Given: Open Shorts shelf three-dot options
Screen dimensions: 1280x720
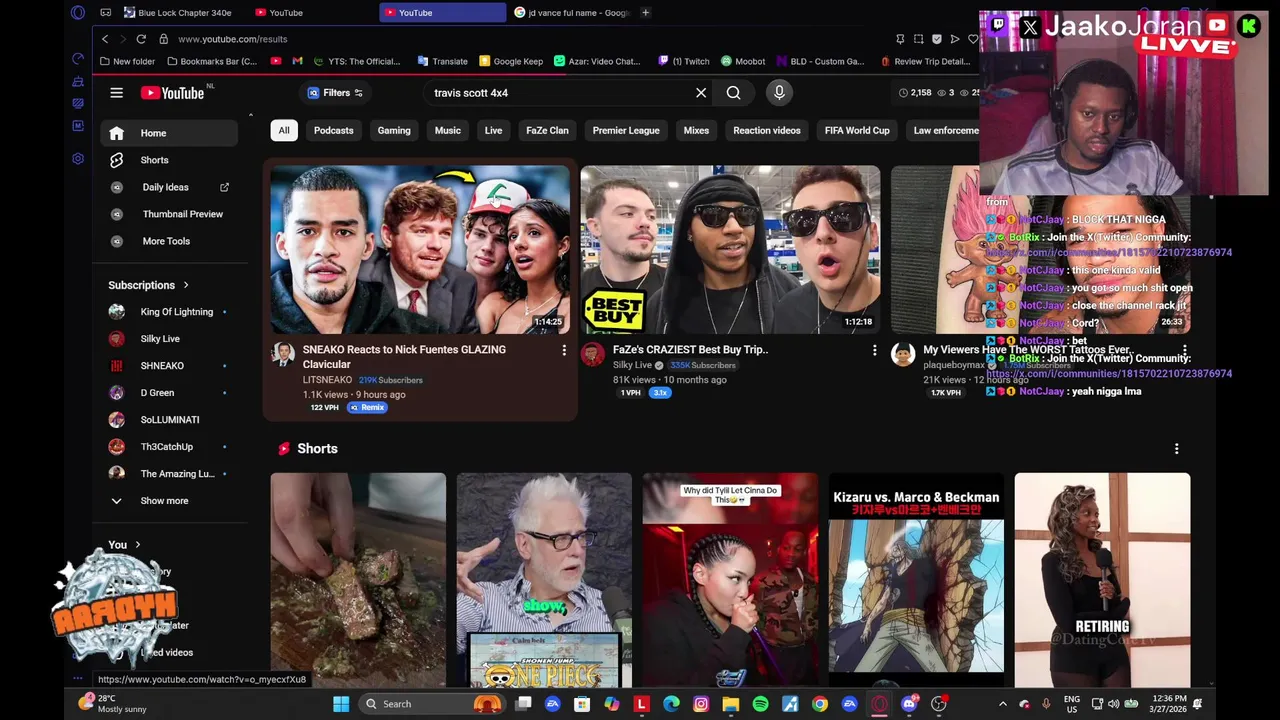Looking at the screenshot, I should click(1176, 449).
